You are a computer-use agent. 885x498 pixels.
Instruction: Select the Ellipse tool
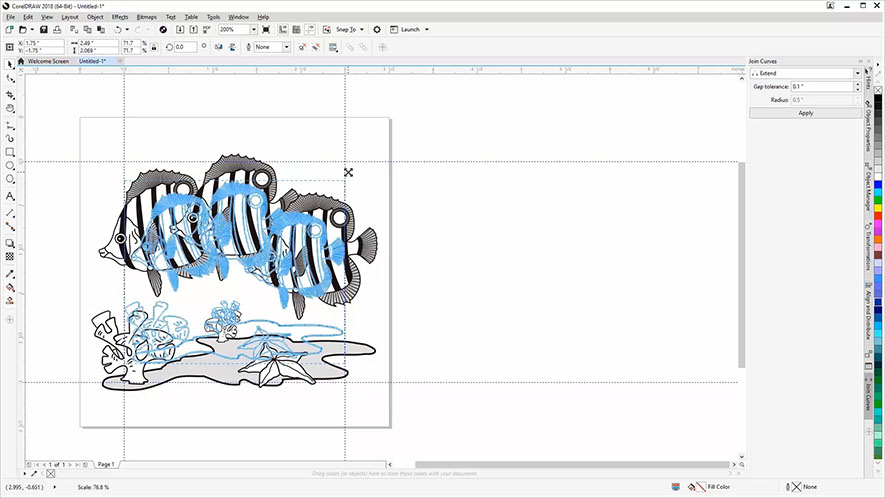click(x=10, y=166)
